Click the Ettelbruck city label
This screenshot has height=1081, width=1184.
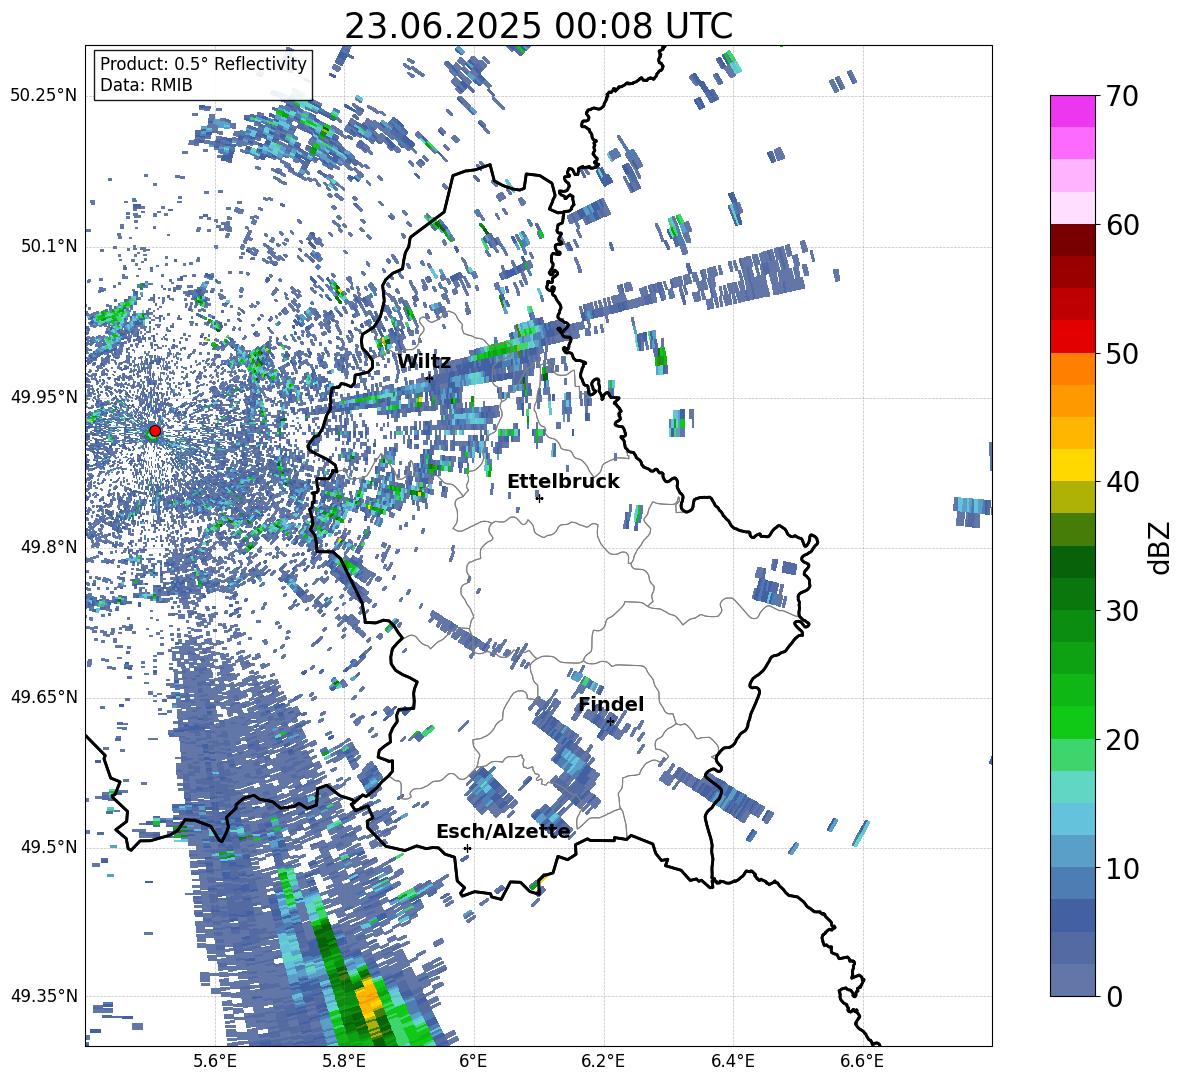coord(563,482)
